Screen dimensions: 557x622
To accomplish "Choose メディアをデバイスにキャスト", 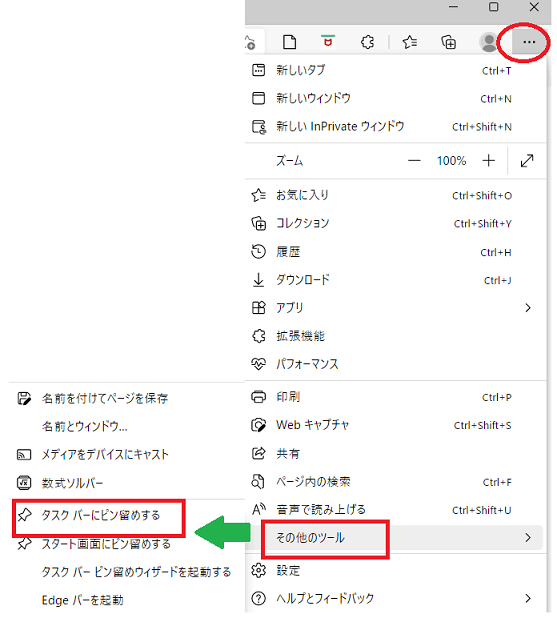I will point(128,455).
